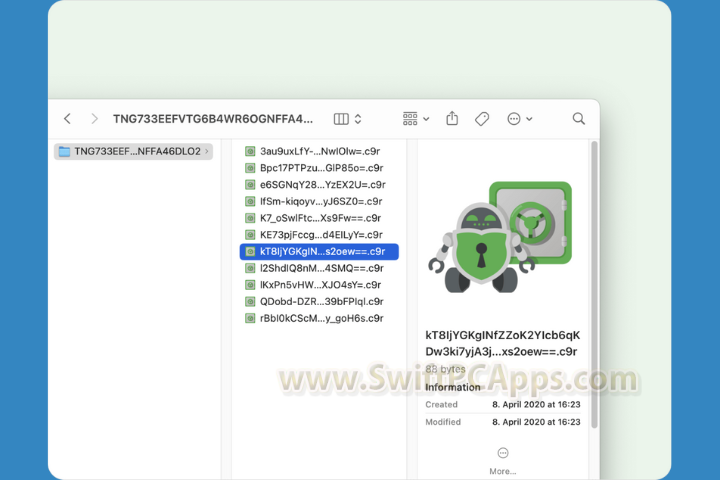
Task: Click the Cryptomator robot preview image
Action: (501, 237)
